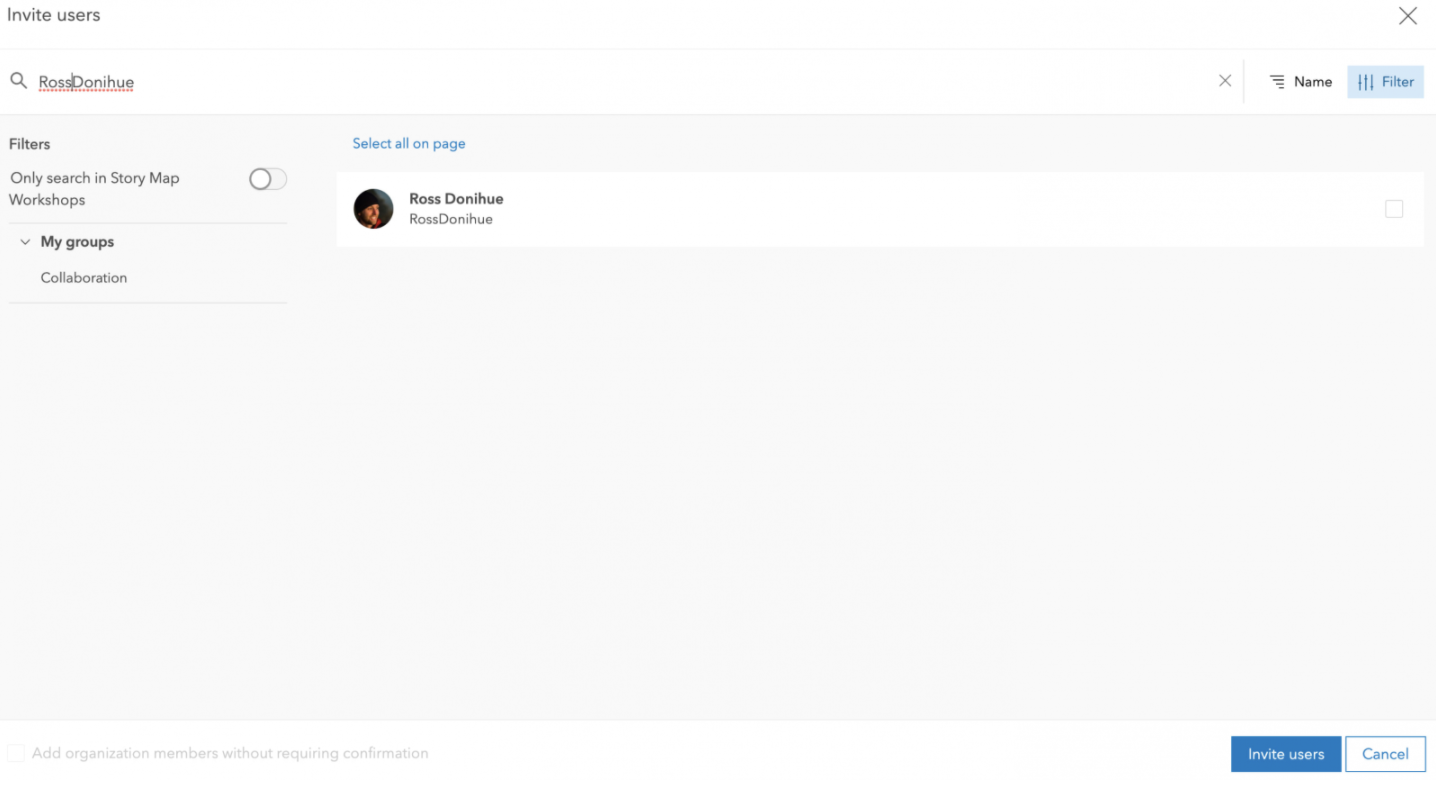
Task: Collapse the My groups section
Action: (24, 241)
